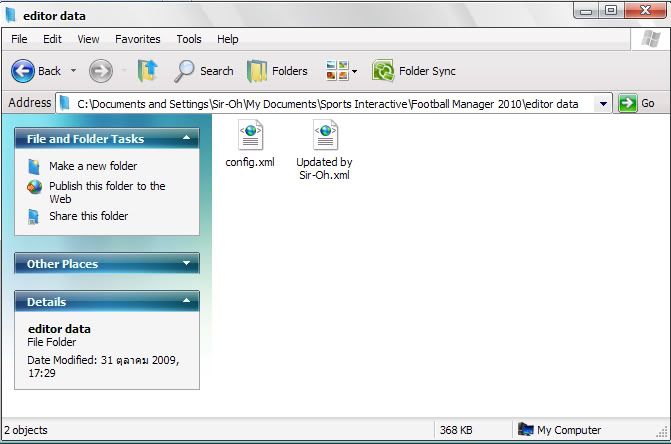Click the config.xml file name label
The height and width of the screenshot is (444, 671).
pyautogui.click(x=250, y=162)
